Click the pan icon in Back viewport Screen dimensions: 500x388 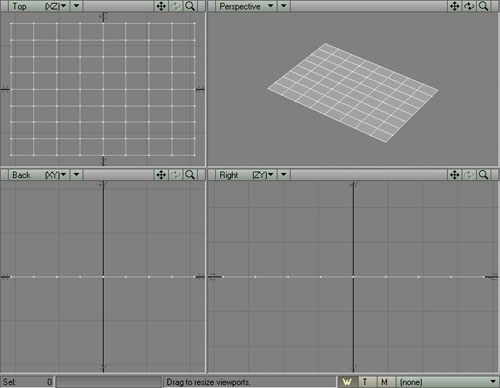pyautogui.click(x=161, y=175)
